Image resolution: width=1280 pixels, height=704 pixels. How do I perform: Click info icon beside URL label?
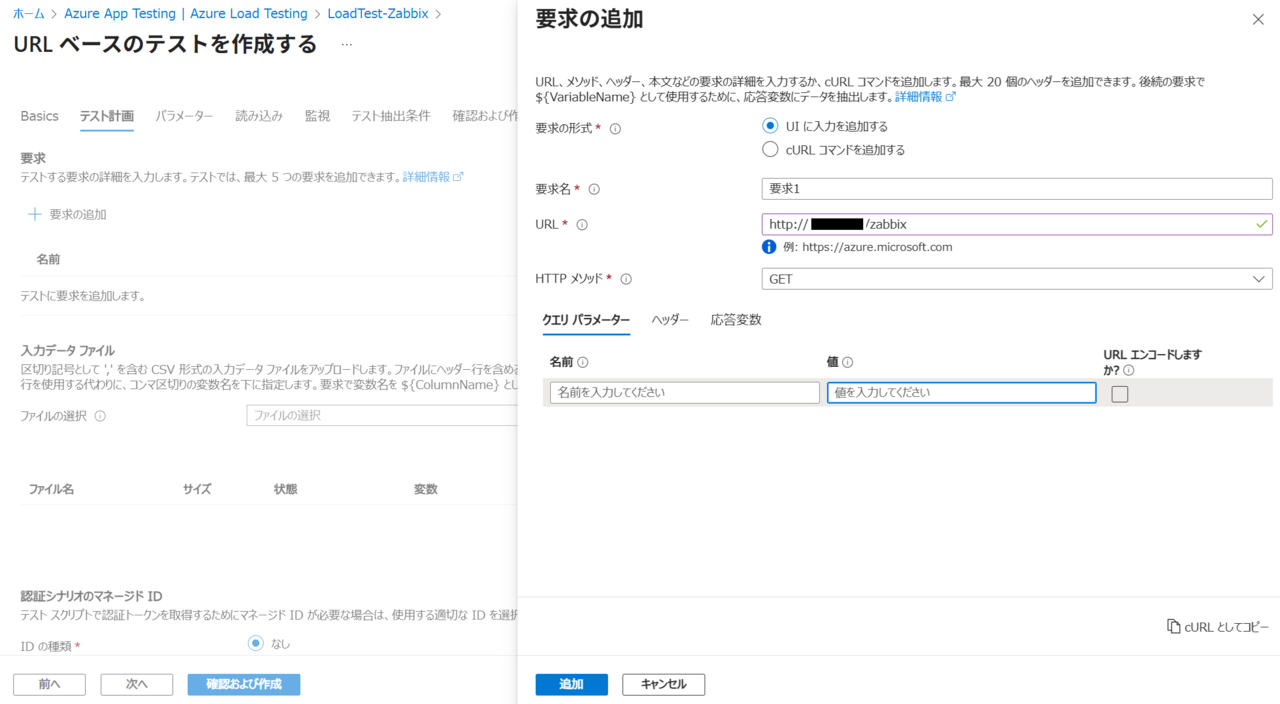click(x=582, y=225)
